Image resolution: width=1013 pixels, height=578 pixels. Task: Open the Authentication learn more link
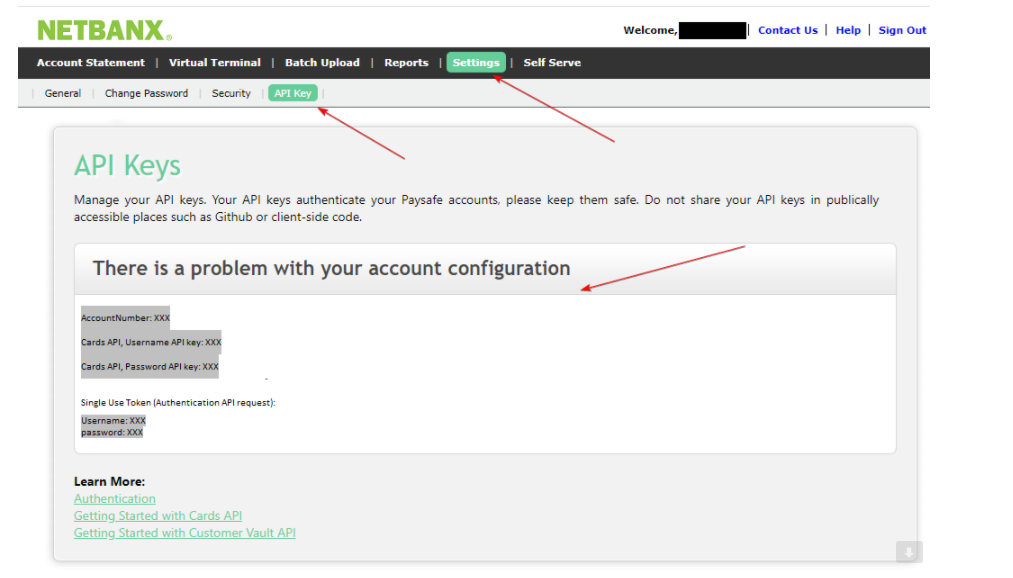[114, 499]
